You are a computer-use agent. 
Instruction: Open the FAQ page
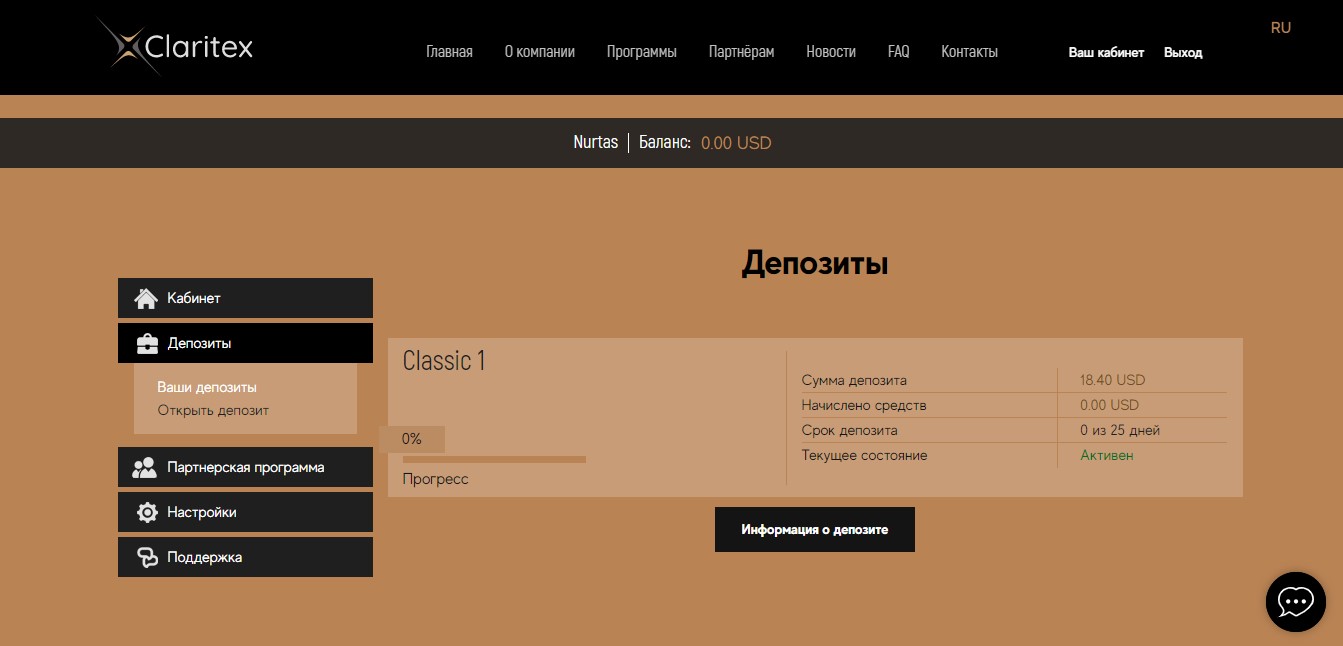pyautogui.click(x=898, y=52)
